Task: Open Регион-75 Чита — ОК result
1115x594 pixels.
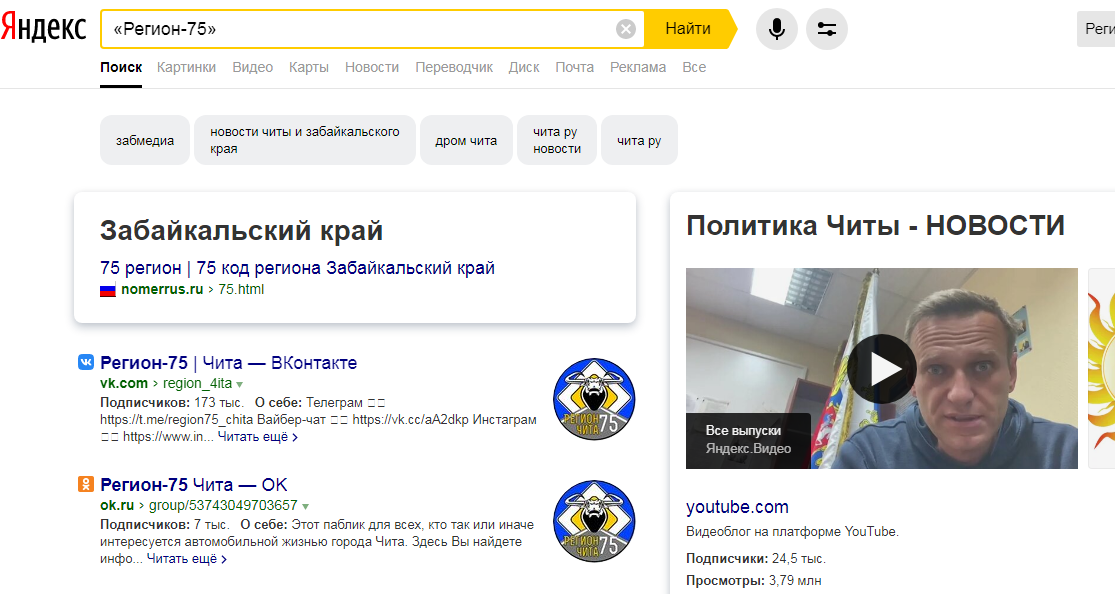Action: pos(193,485)
